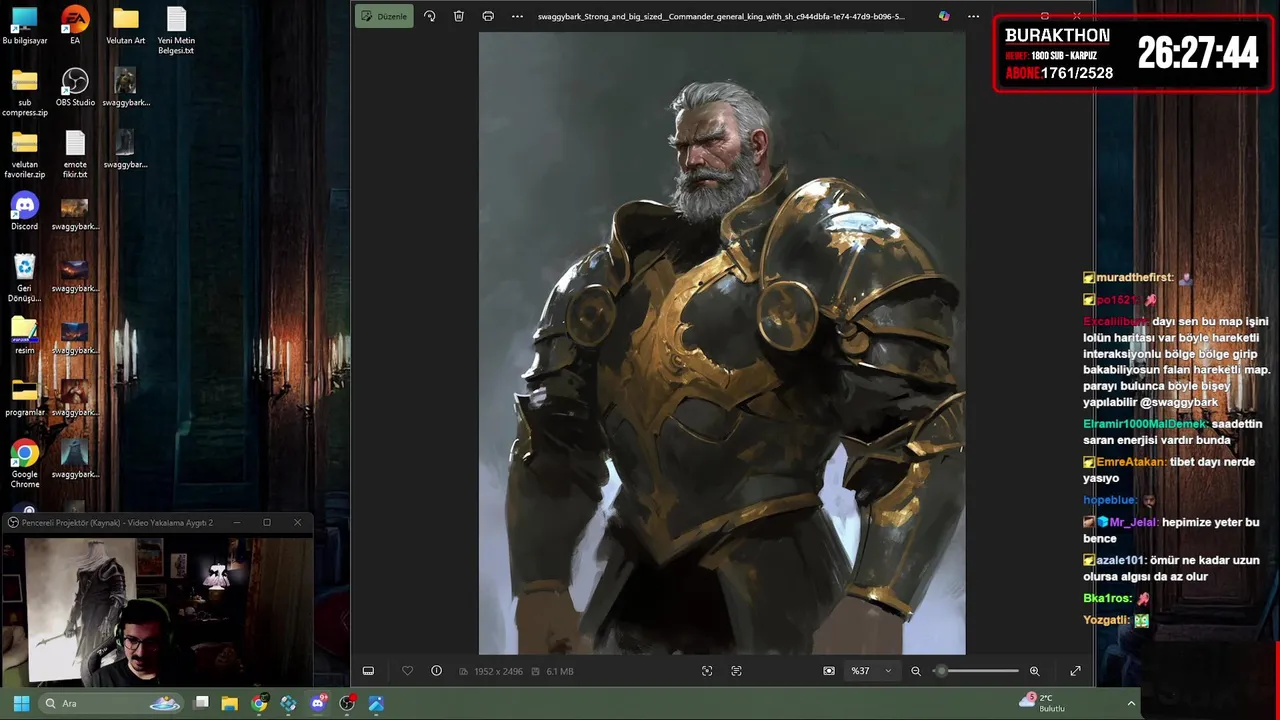This screenshot has height=720, width=1280.
Task: Select the swaggybark image thumbnail beside OBS Studio
Action: click(125, 88)
